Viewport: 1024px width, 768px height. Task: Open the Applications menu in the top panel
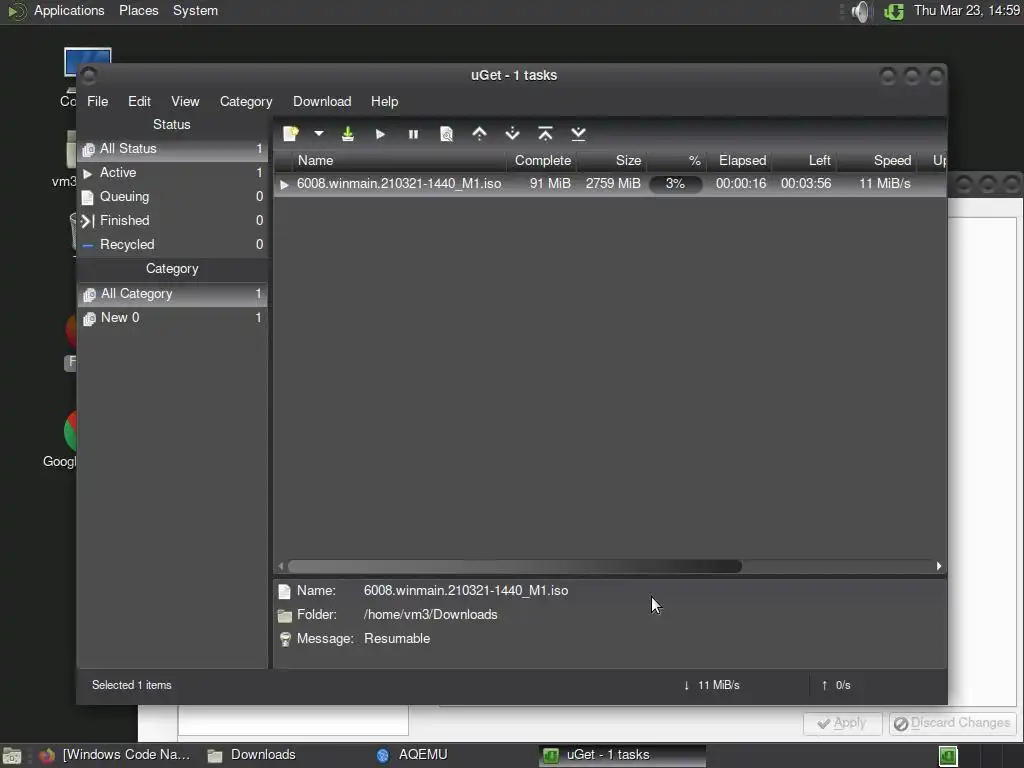point(69,10)
